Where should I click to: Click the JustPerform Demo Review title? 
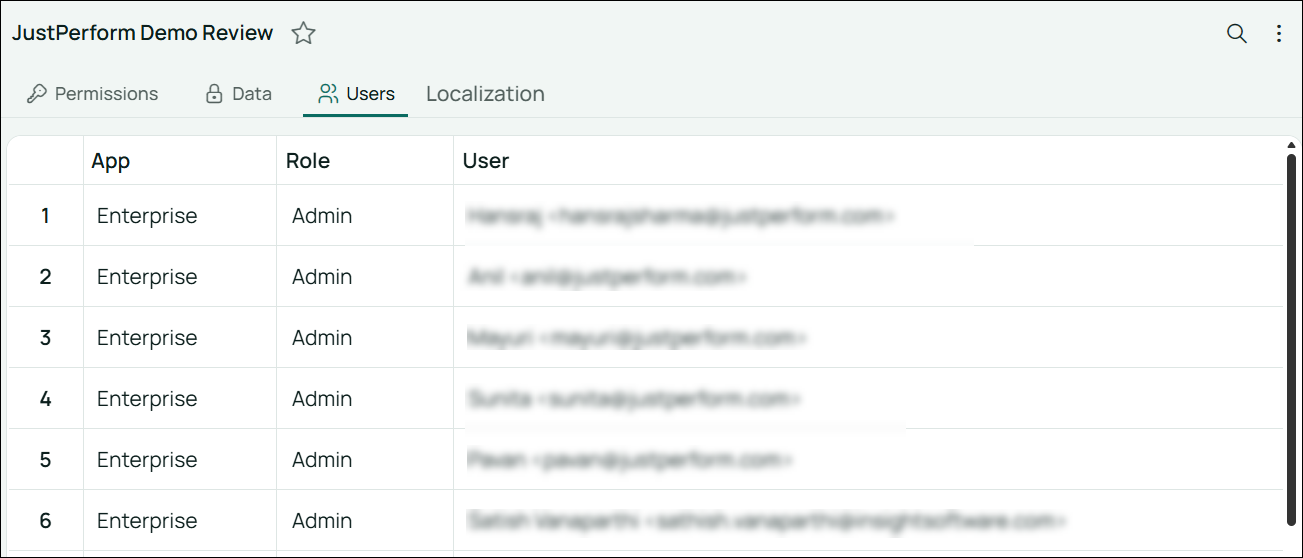(142, 33)
